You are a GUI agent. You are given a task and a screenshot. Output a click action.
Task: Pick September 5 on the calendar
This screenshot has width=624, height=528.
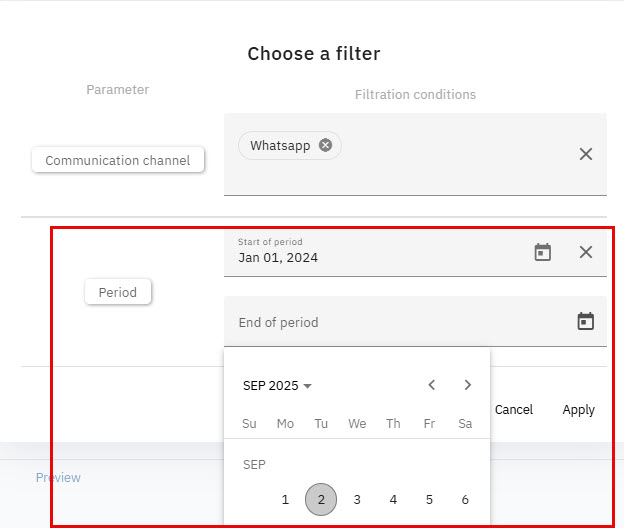tap(429, 499)
